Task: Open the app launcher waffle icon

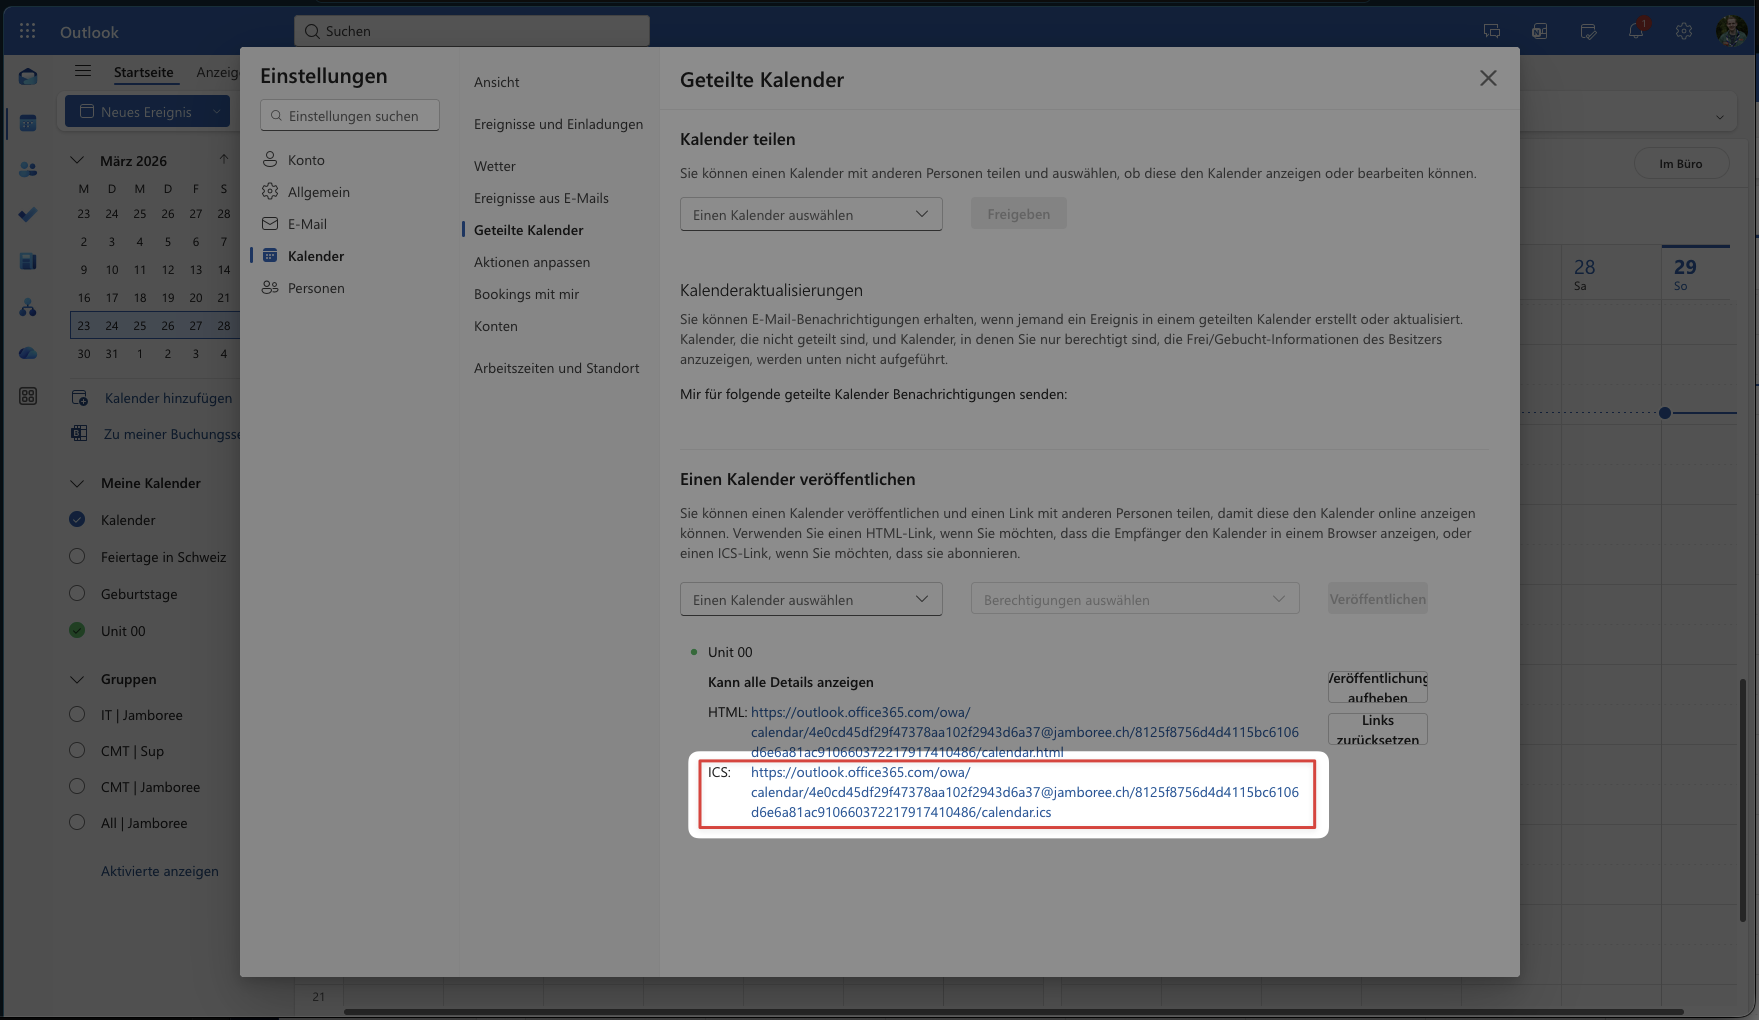Action: [27, 31]
